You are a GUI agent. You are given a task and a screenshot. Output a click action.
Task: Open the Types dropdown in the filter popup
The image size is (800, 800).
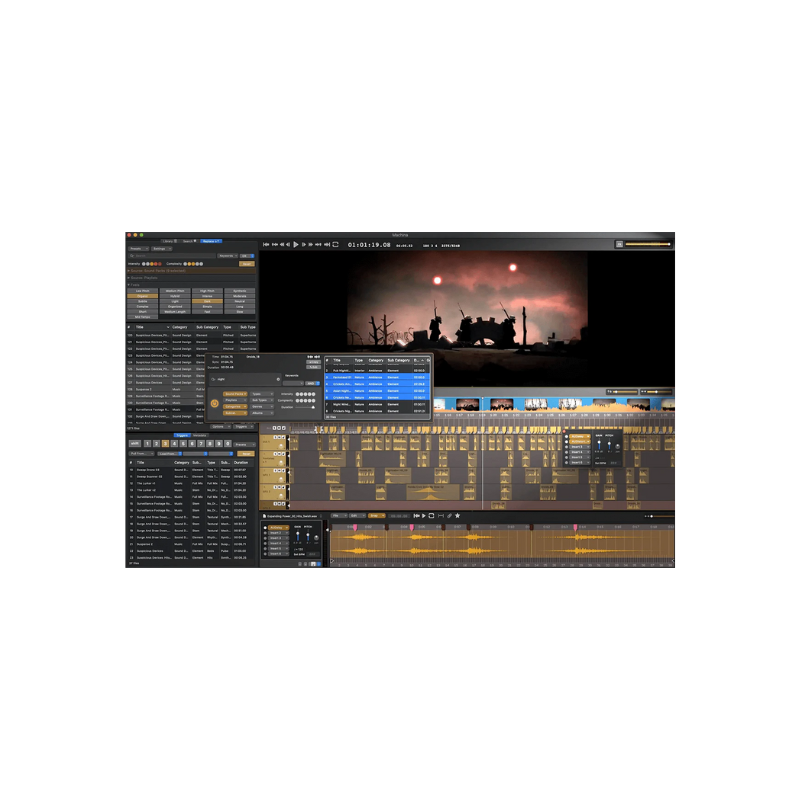coord(262,393)
